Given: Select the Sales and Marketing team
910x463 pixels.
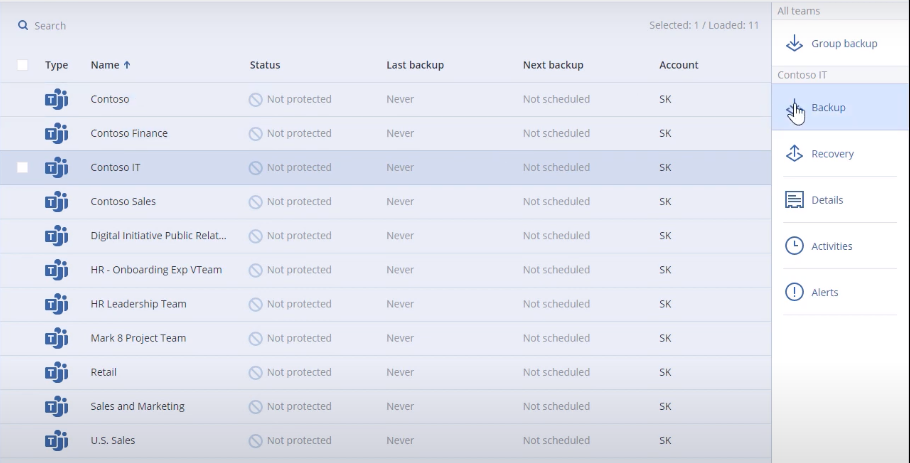Looking at the screenshot, I should click(x=385, y=407).
